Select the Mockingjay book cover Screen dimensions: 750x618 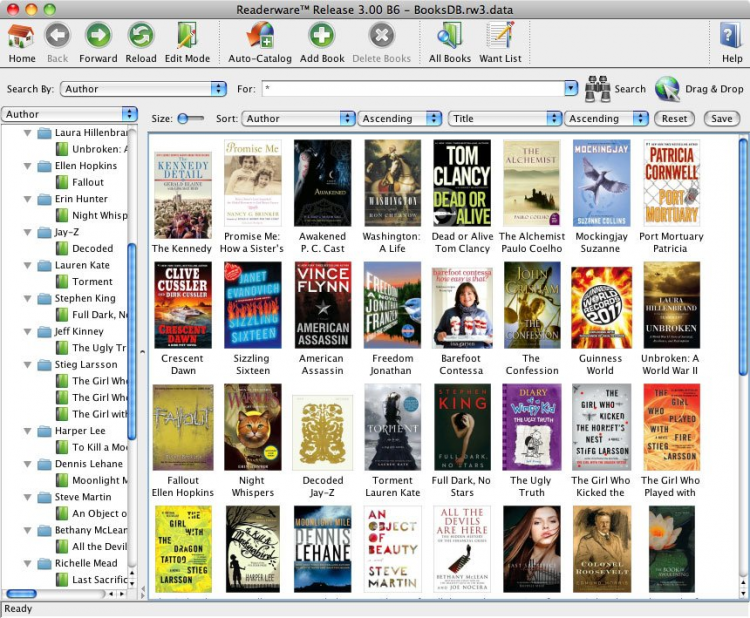point(601,183)
